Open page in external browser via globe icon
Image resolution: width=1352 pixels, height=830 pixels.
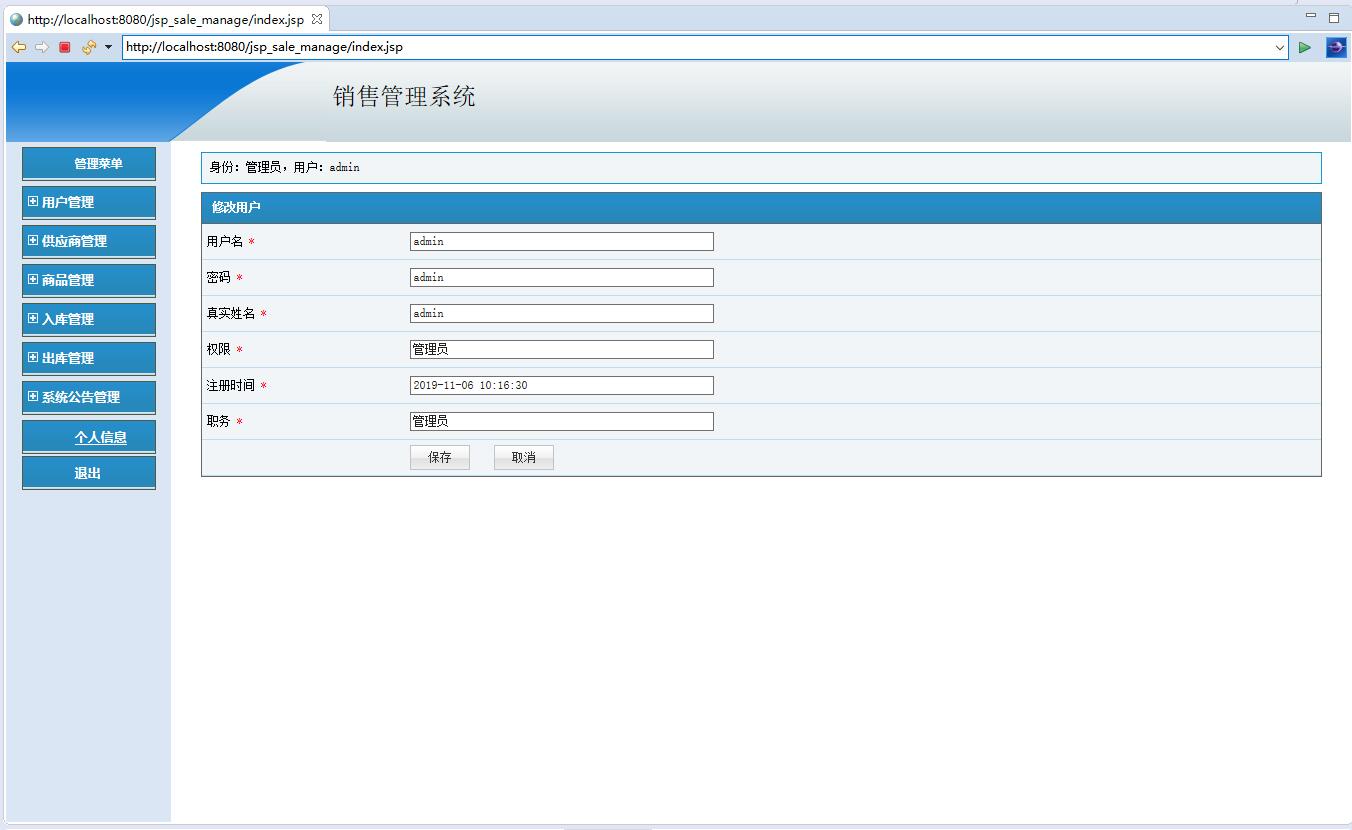(x=1336, y=46)
